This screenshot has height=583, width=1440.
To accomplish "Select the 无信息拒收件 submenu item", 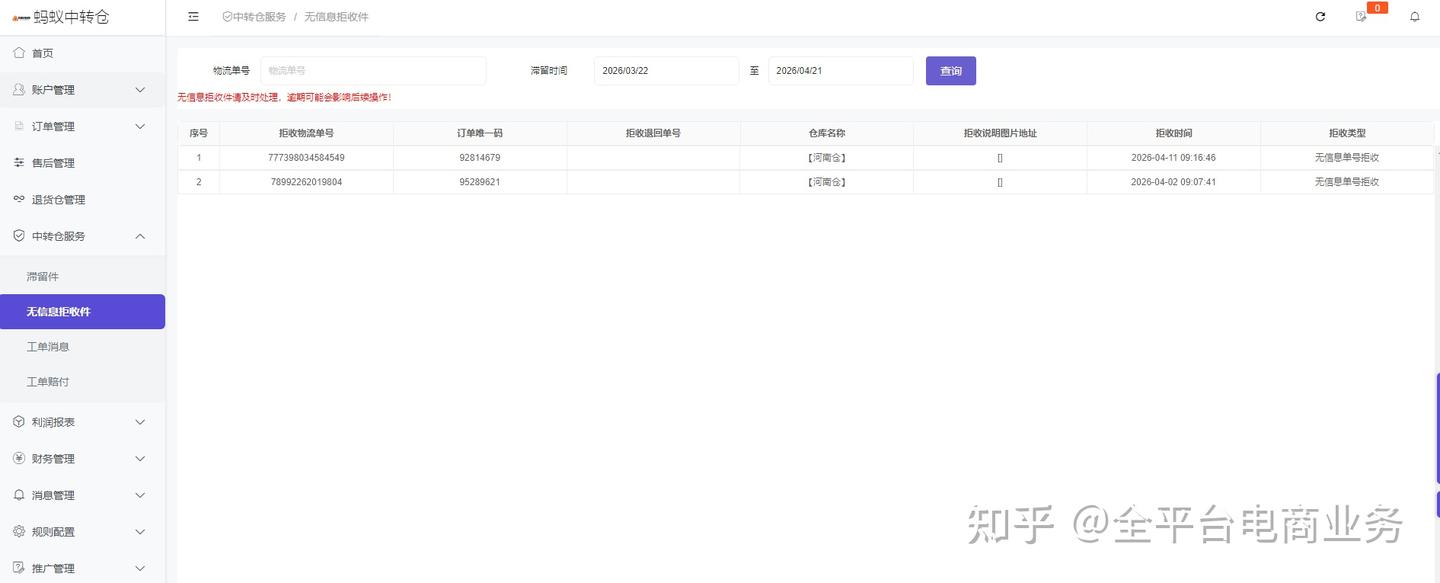I will point(82,311).
